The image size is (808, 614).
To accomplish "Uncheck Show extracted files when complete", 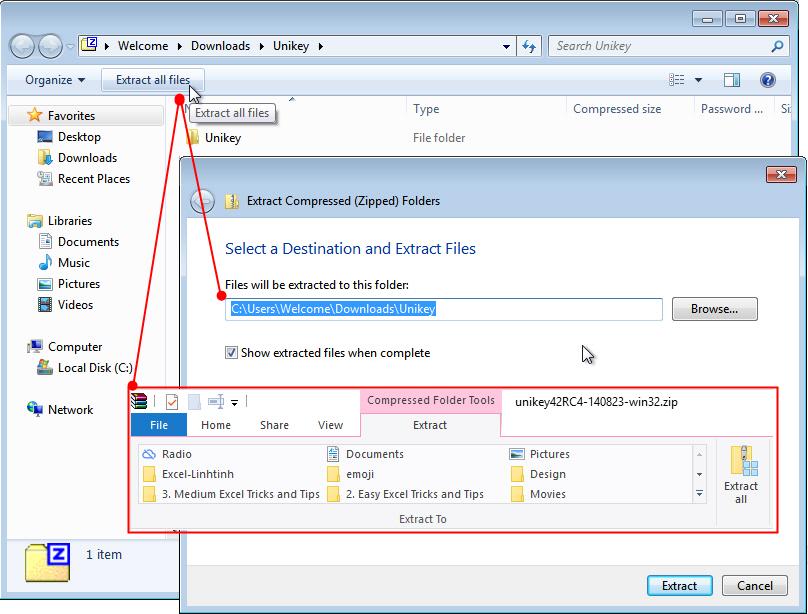I will 231,353.
